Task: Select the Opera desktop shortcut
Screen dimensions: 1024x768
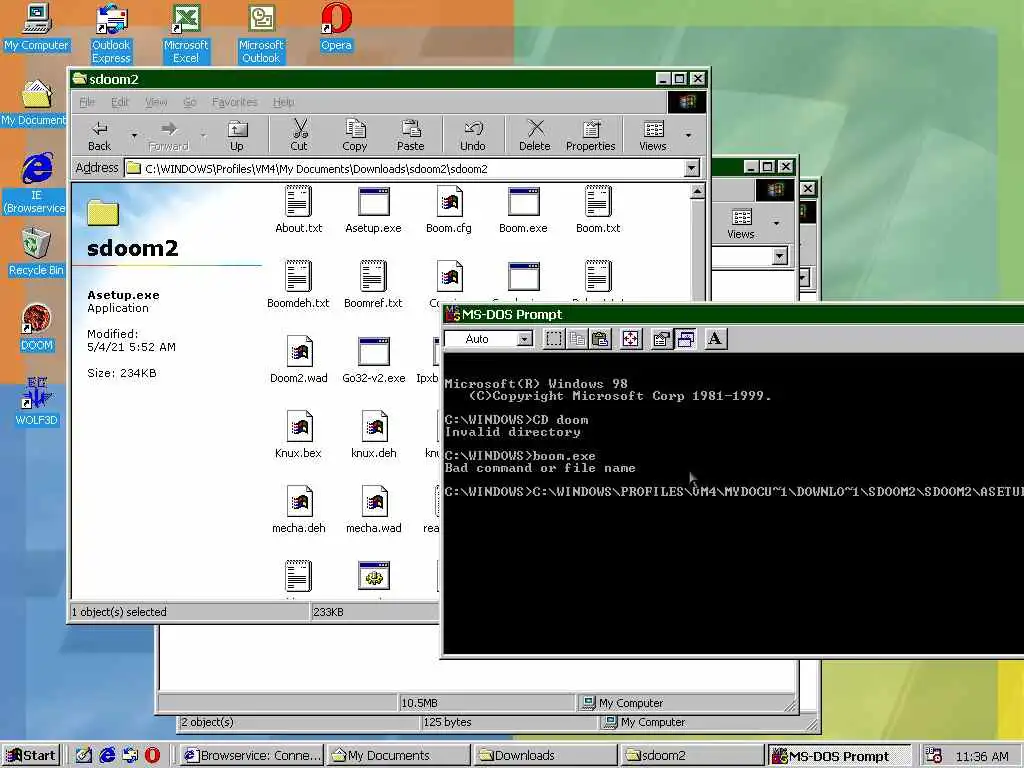Action: click(336, 27)
